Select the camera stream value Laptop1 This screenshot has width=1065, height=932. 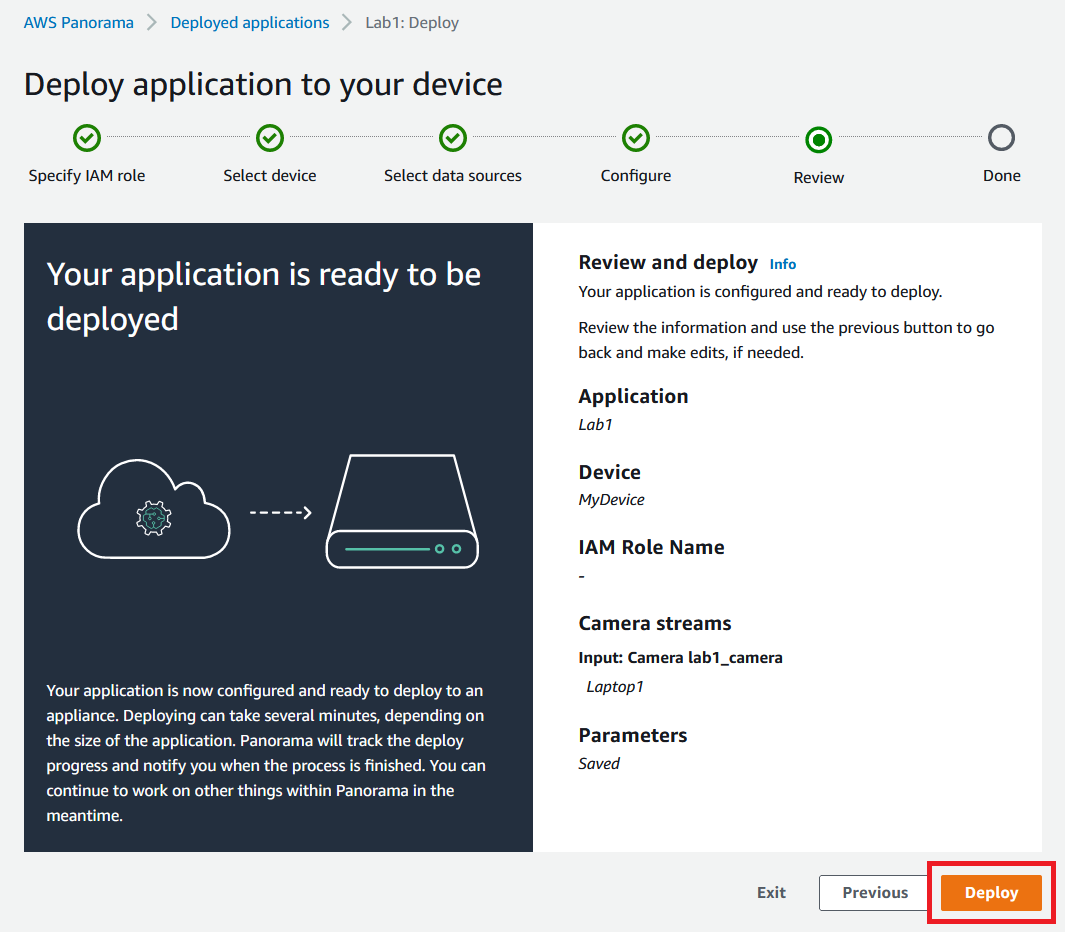615,687
